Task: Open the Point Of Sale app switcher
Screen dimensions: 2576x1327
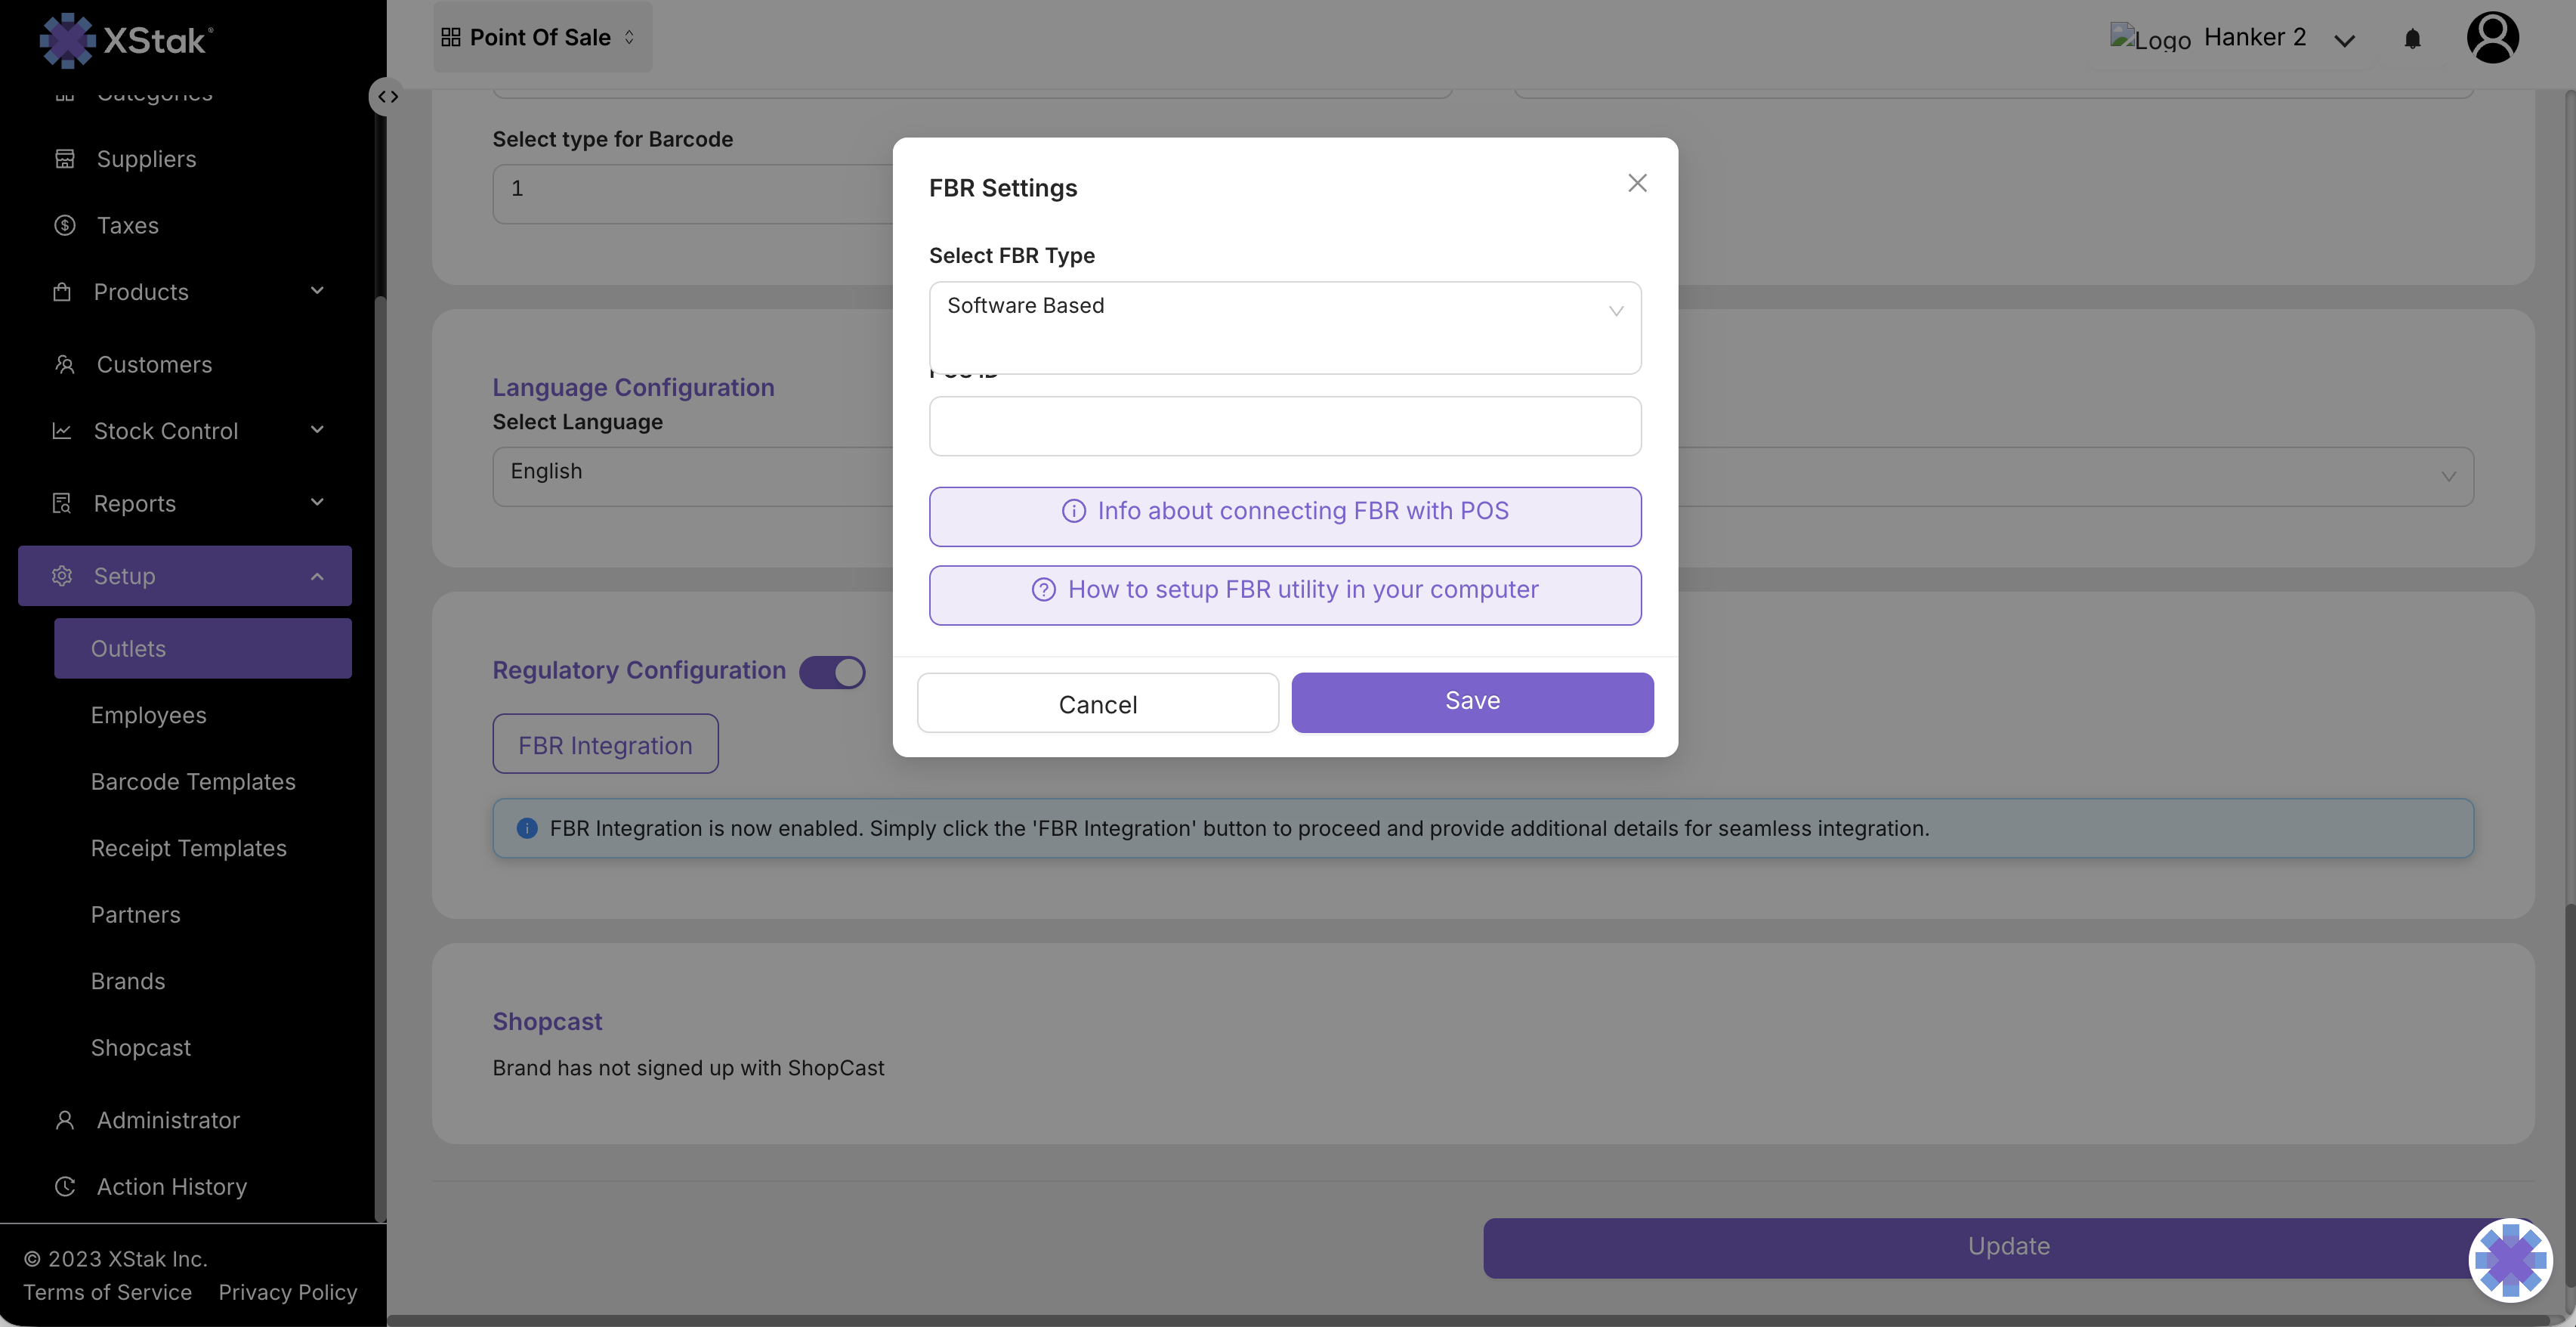Action: click(540, 37)
